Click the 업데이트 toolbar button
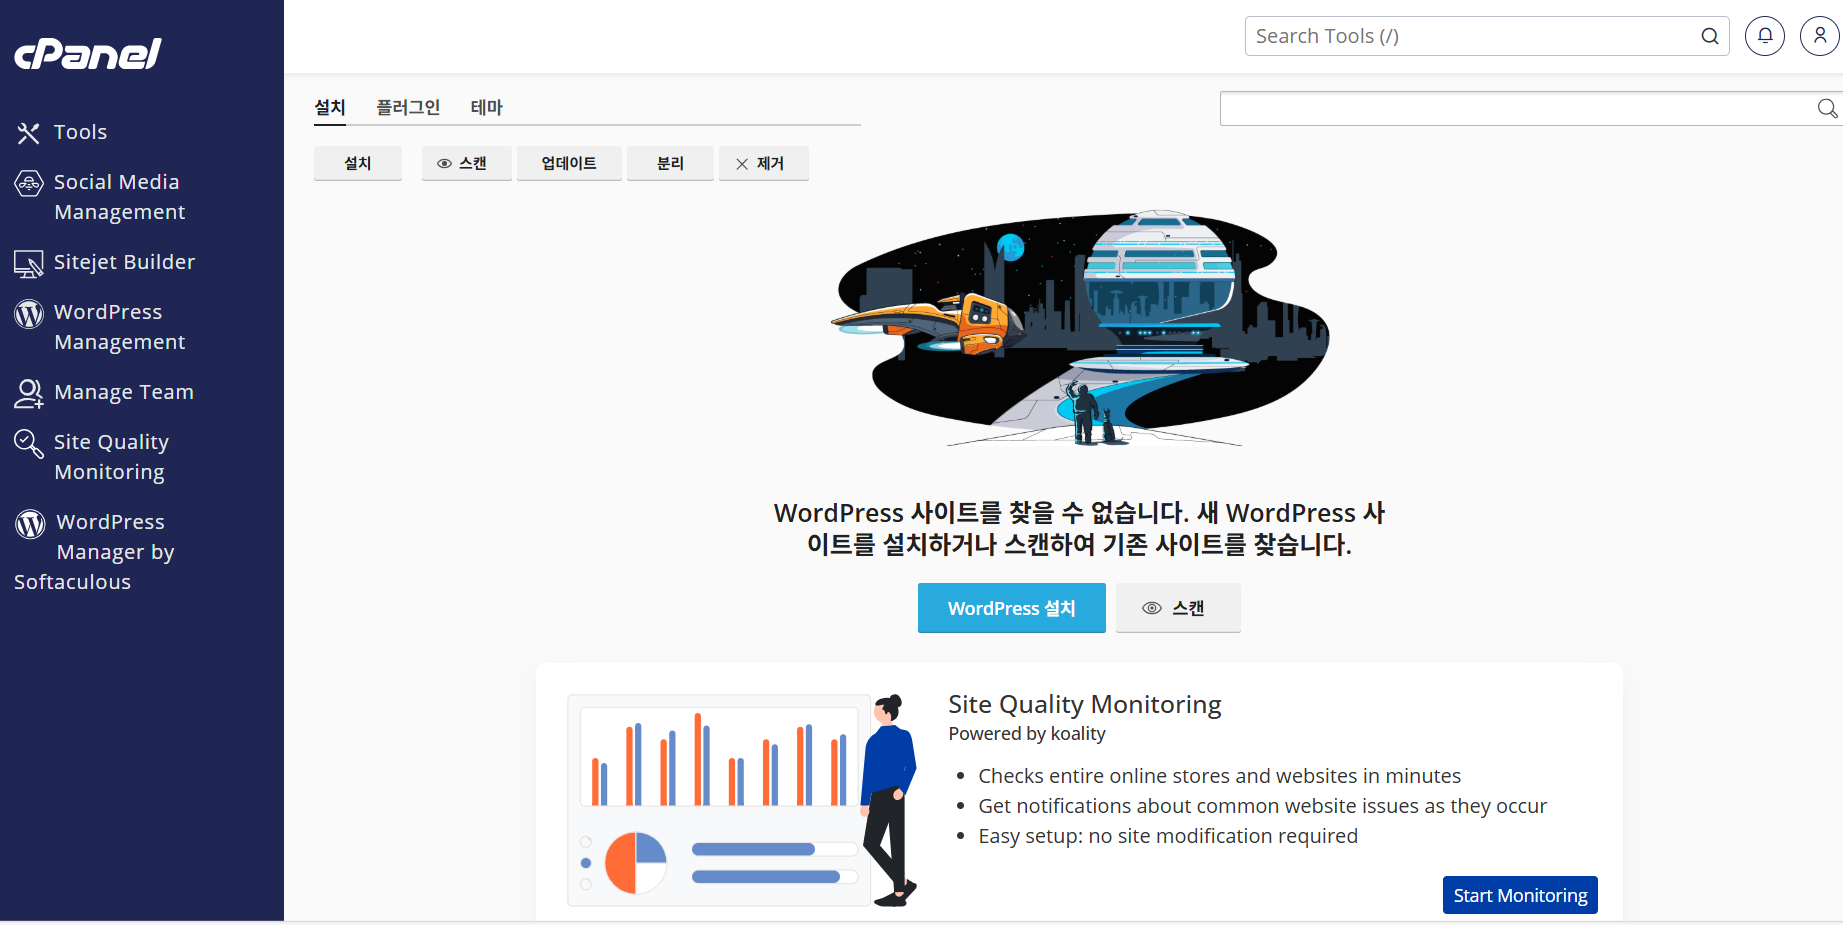Viewport: 1843px width, 925px height. (x=569, y=163)
